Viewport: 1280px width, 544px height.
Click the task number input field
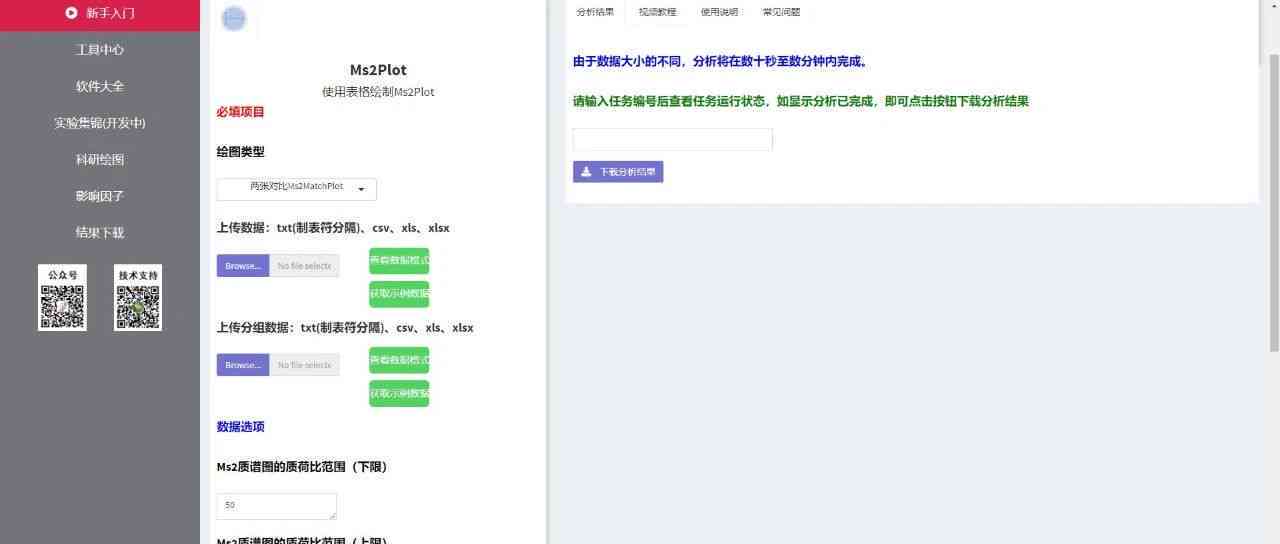pos(673,140)
